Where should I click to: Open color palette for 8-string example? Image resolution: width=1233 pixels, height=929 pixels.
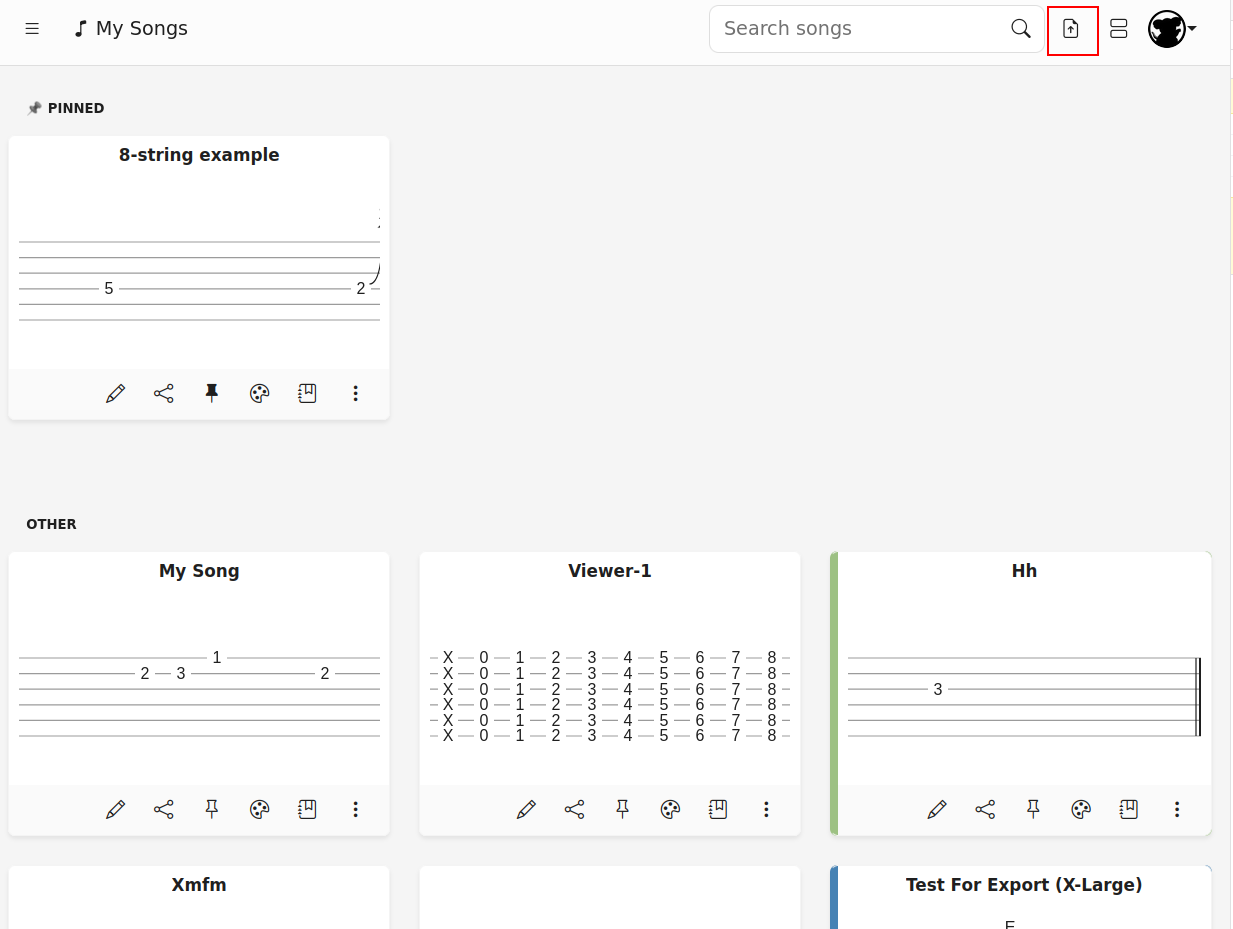tap(260, 394)
